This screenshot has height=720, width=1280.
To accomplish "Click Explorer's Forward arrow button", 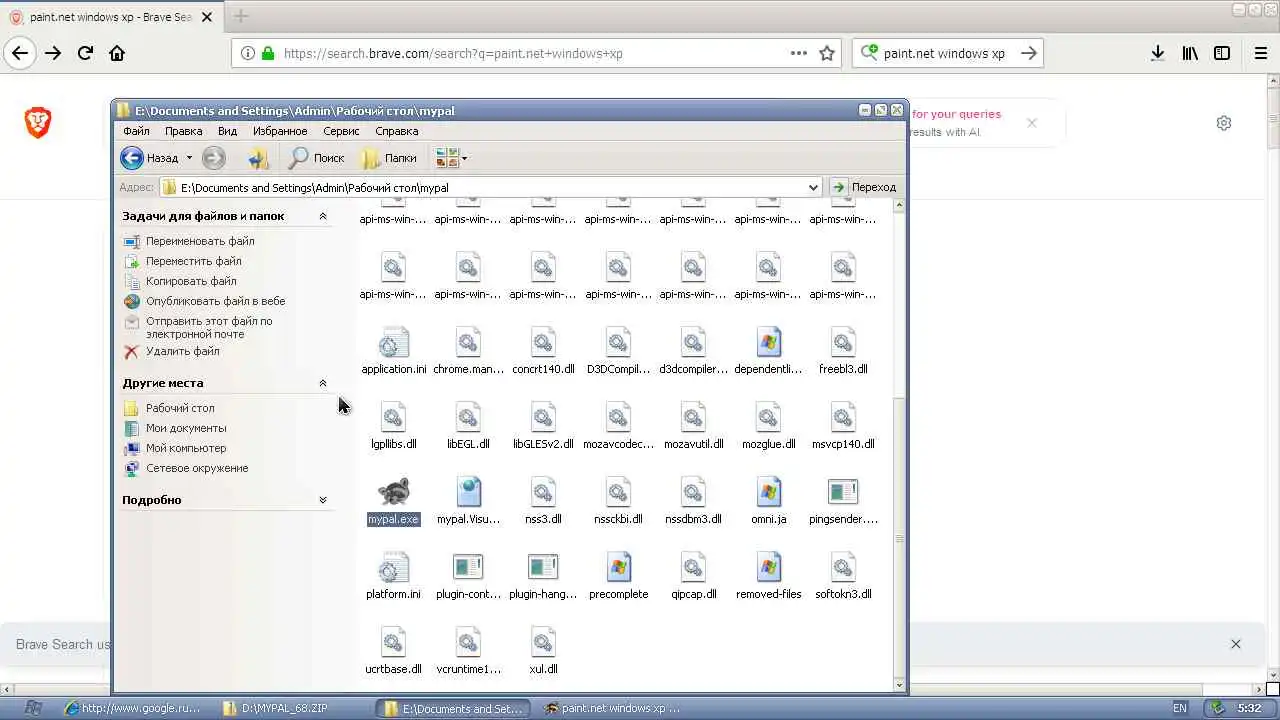I will 213,158.
